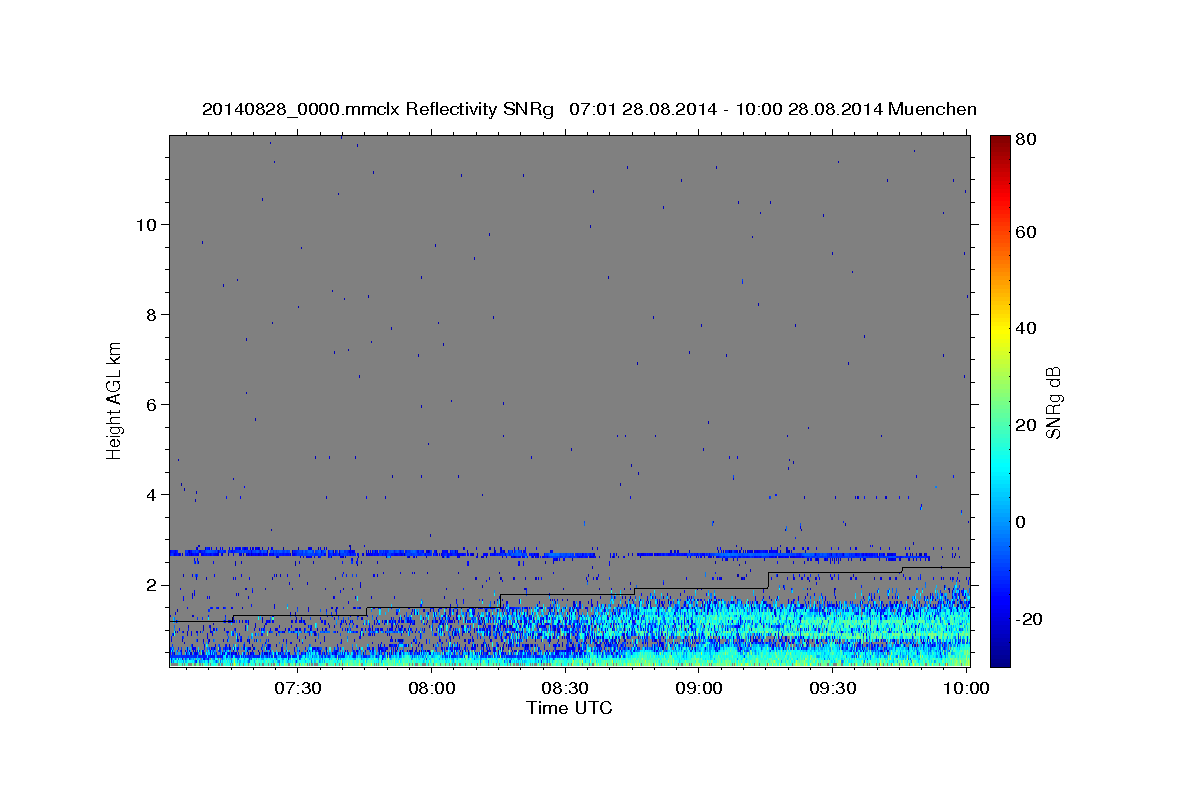Click the colorbar label '80'

click(1027, 140)
